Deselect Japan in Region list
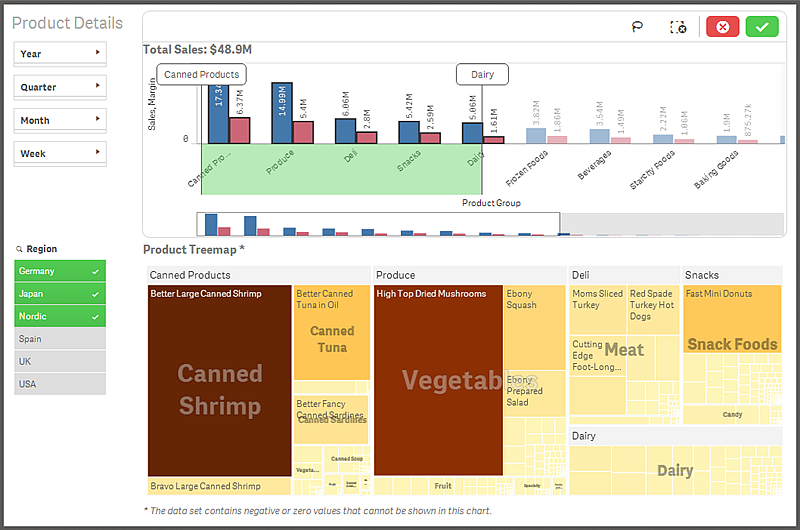The image size is (800, 530). click(60, 294)
